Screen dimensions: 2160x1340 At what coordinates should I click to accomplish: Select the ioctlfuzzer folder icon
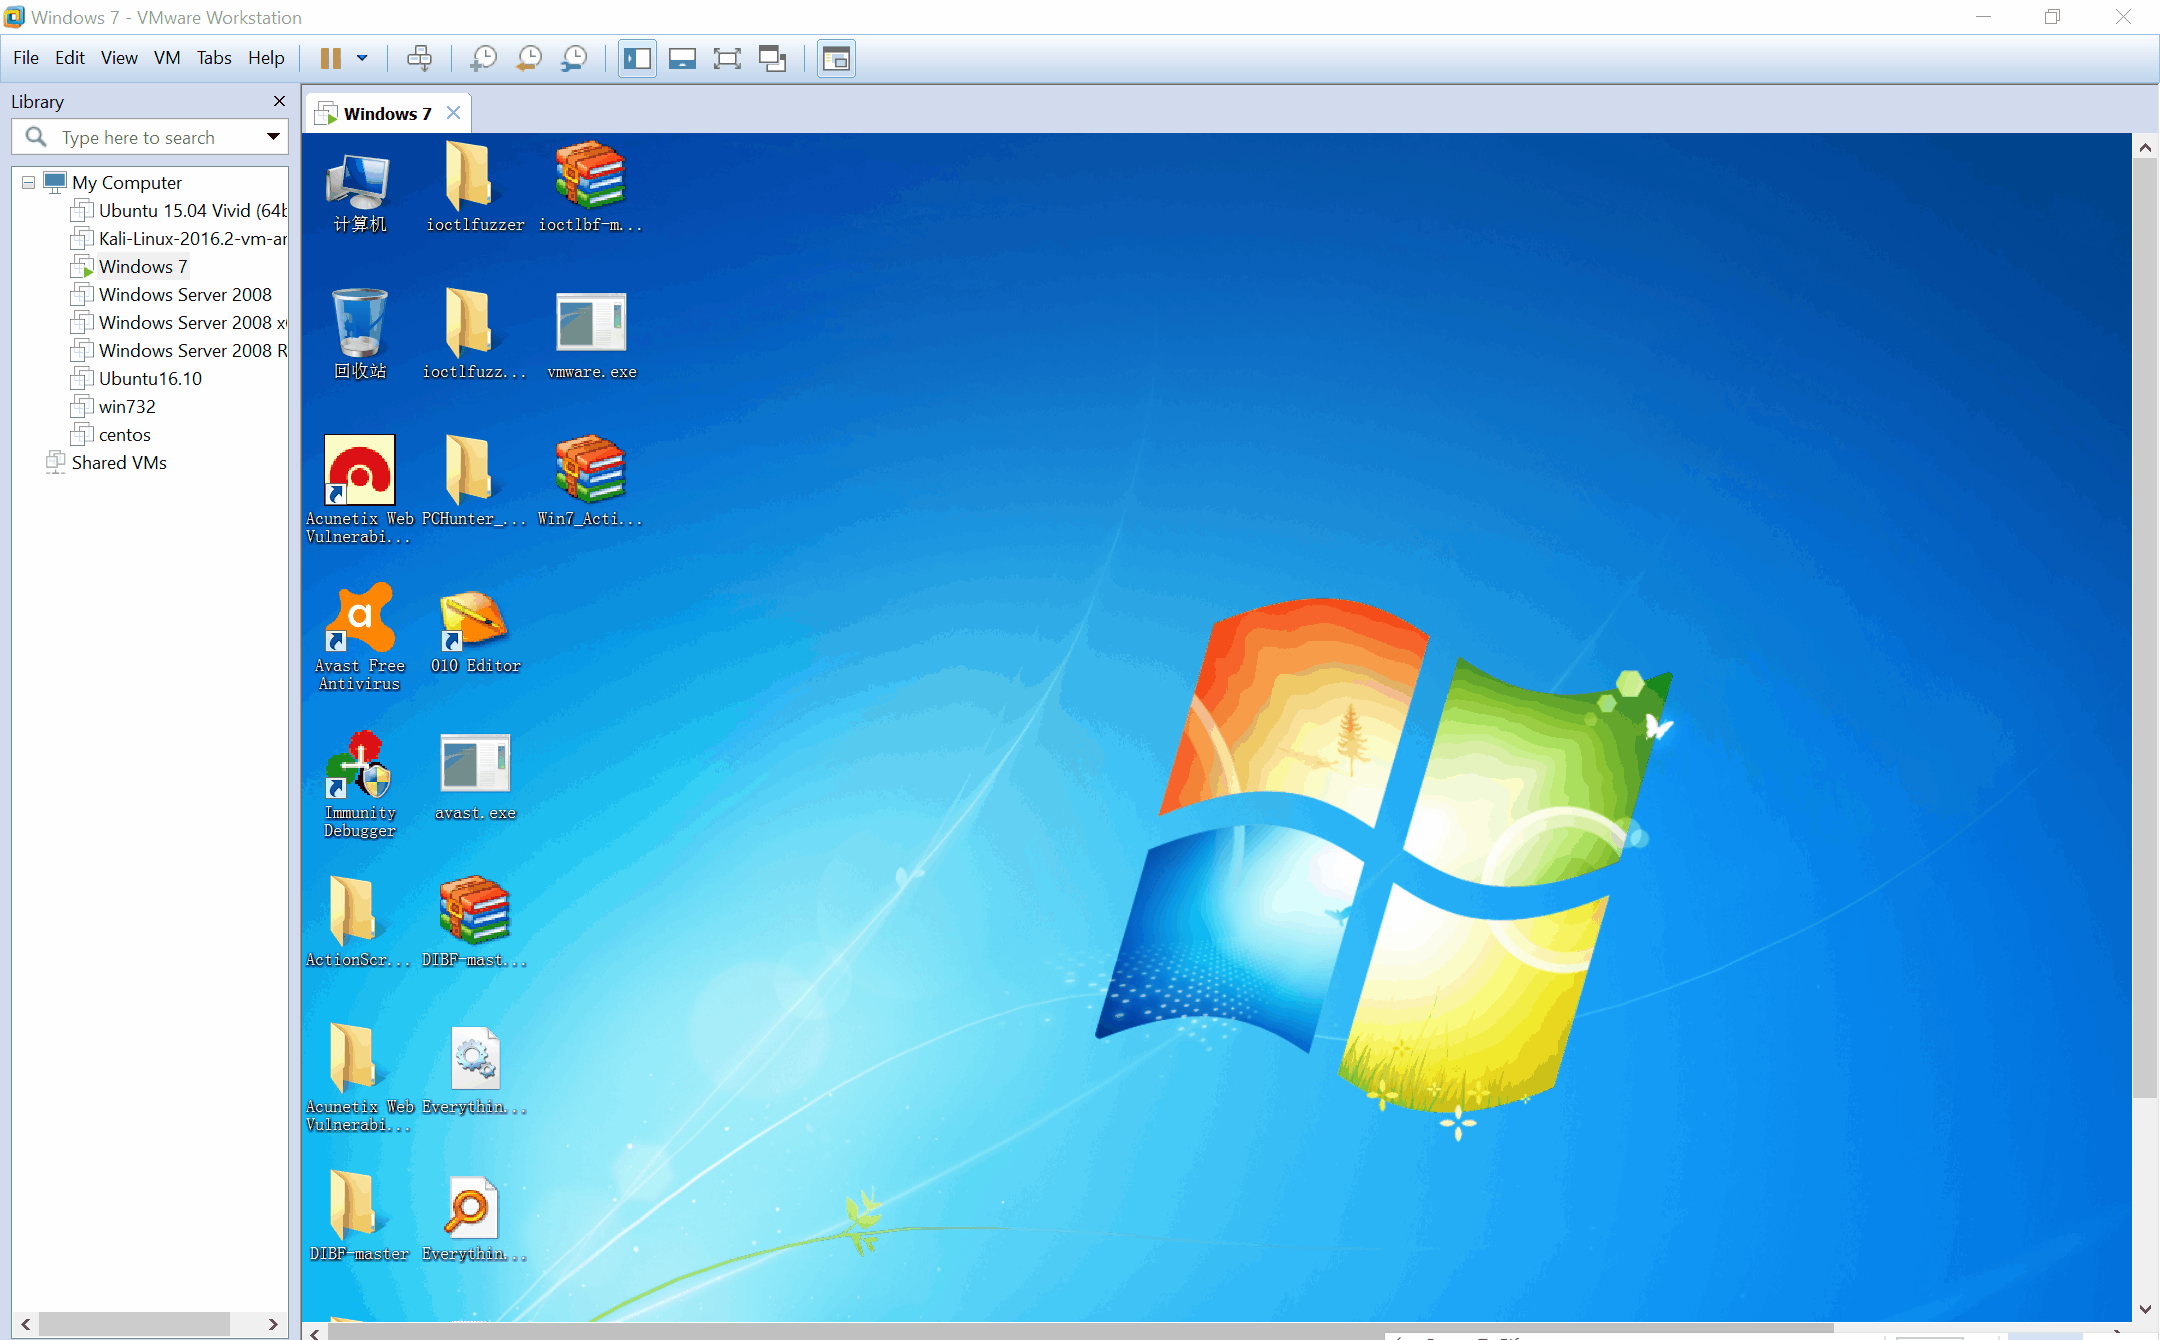(475, 188)
